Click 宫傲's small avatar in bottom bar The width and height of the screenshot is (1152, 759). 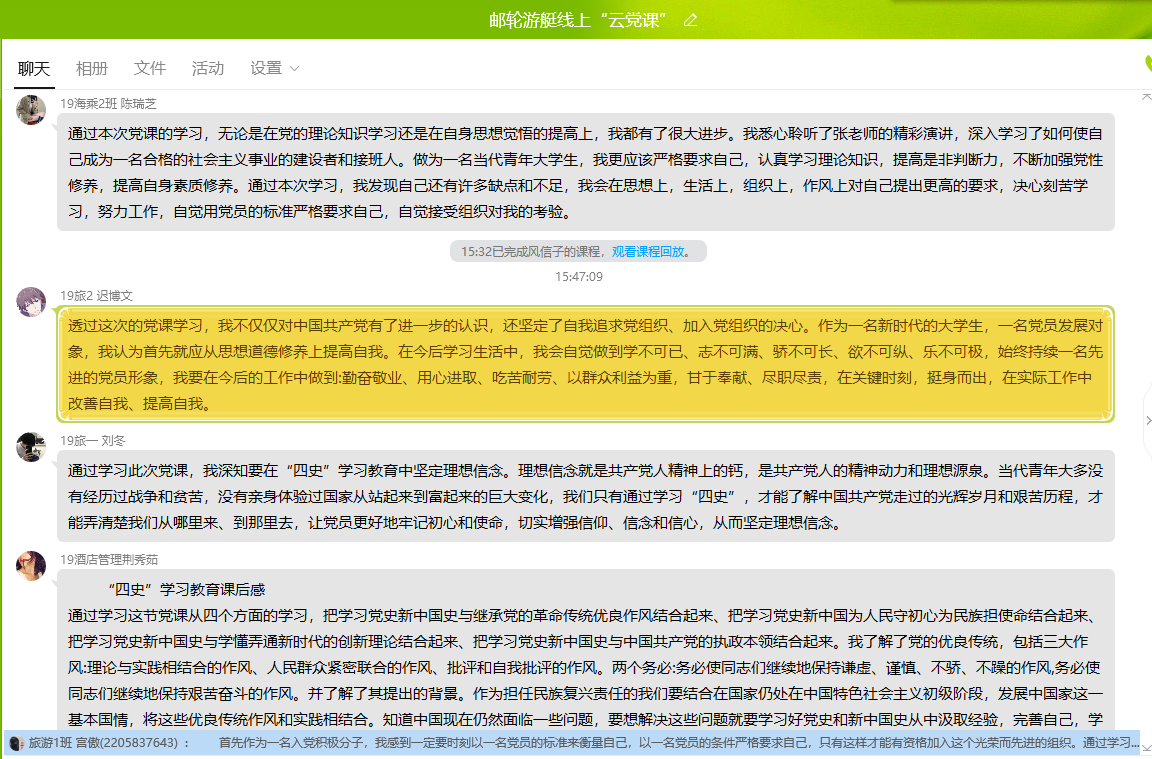[x=16, y=743]
